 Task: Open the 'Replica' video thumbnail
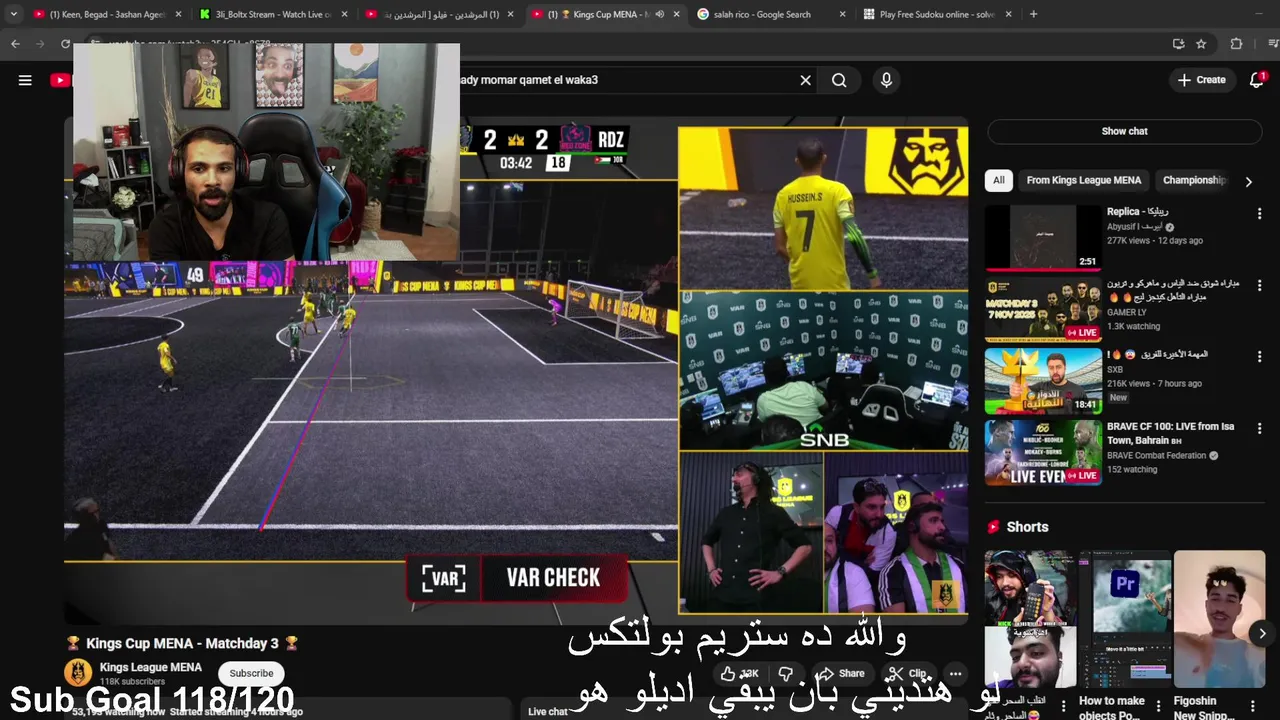point(1043,238)
